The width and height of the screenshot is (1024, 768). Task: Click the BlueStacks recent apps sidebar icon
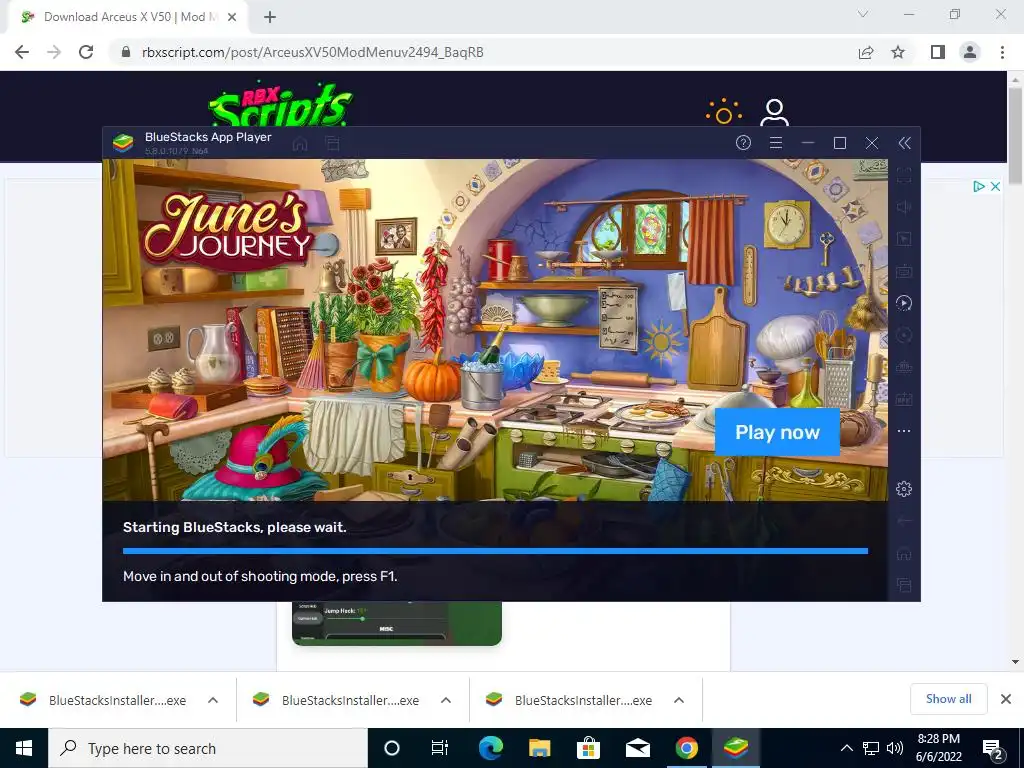tap(904, 585)
